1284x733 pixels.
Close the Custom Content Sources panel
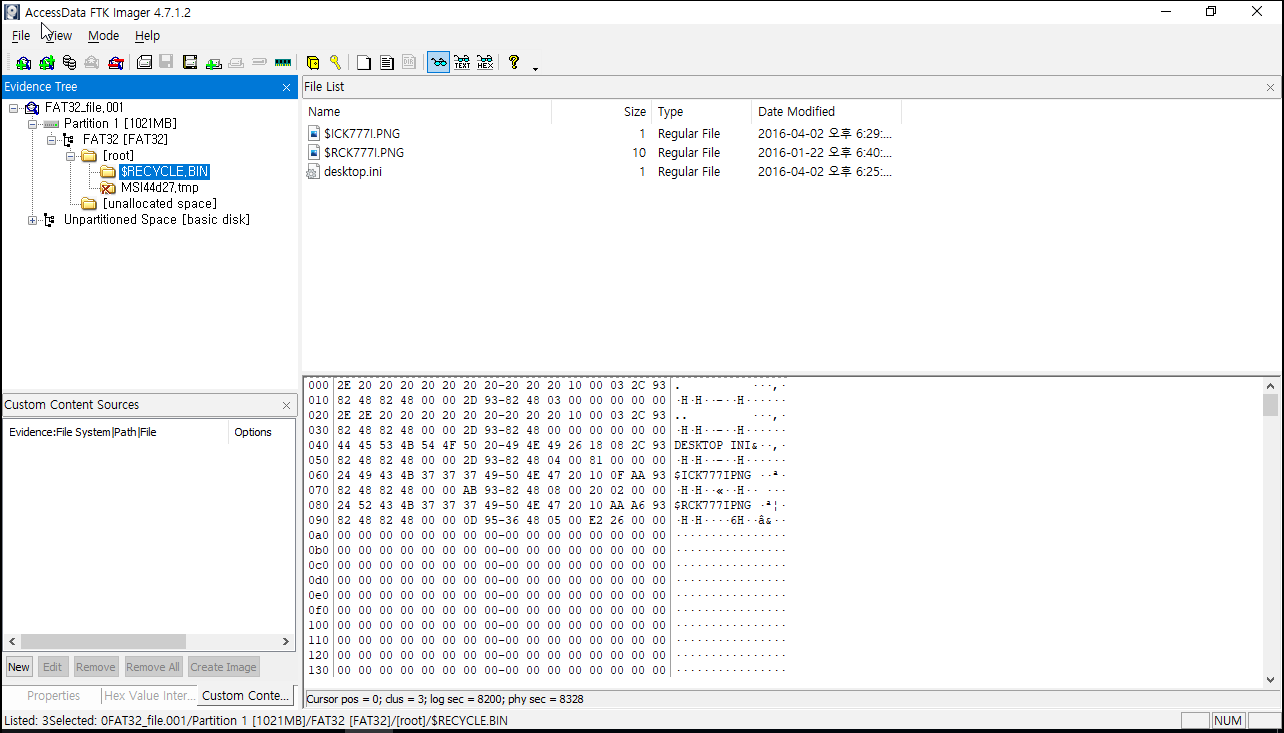(286, 405)
